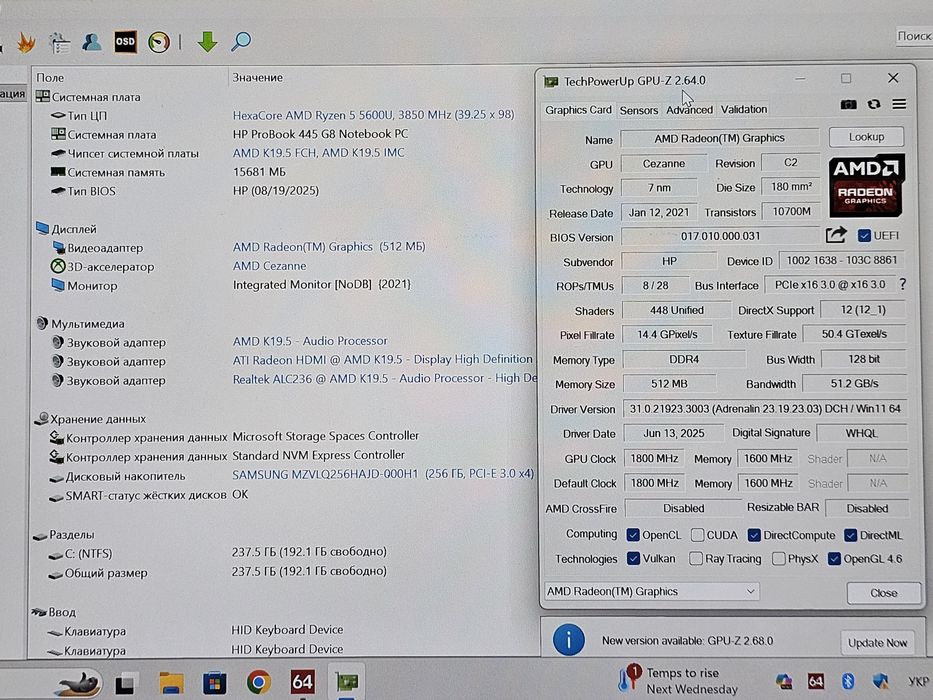Open the ATI Radeon HDMI audio adapter link
The height and width of the screenshot is (700, 933).
(382, 360)
